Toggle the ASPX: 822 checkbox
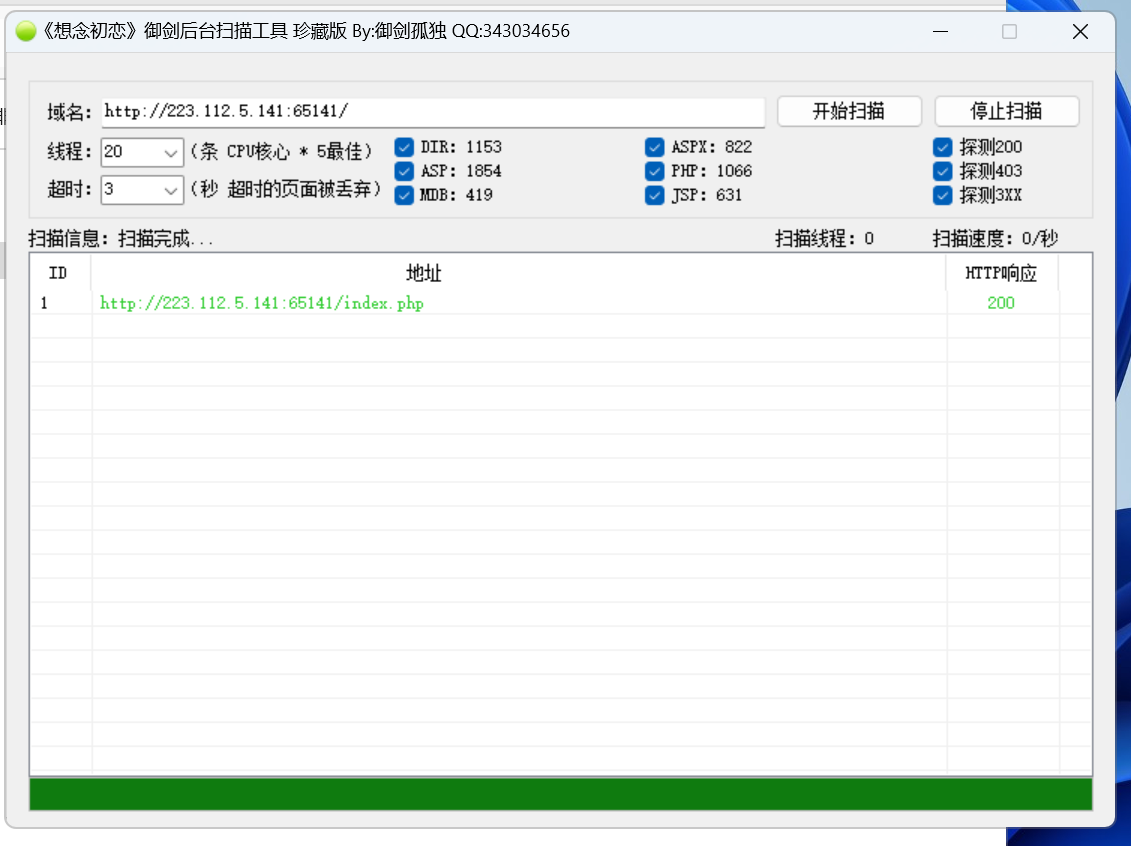Viewport: 1131px width, 846px height. point(654,147)
